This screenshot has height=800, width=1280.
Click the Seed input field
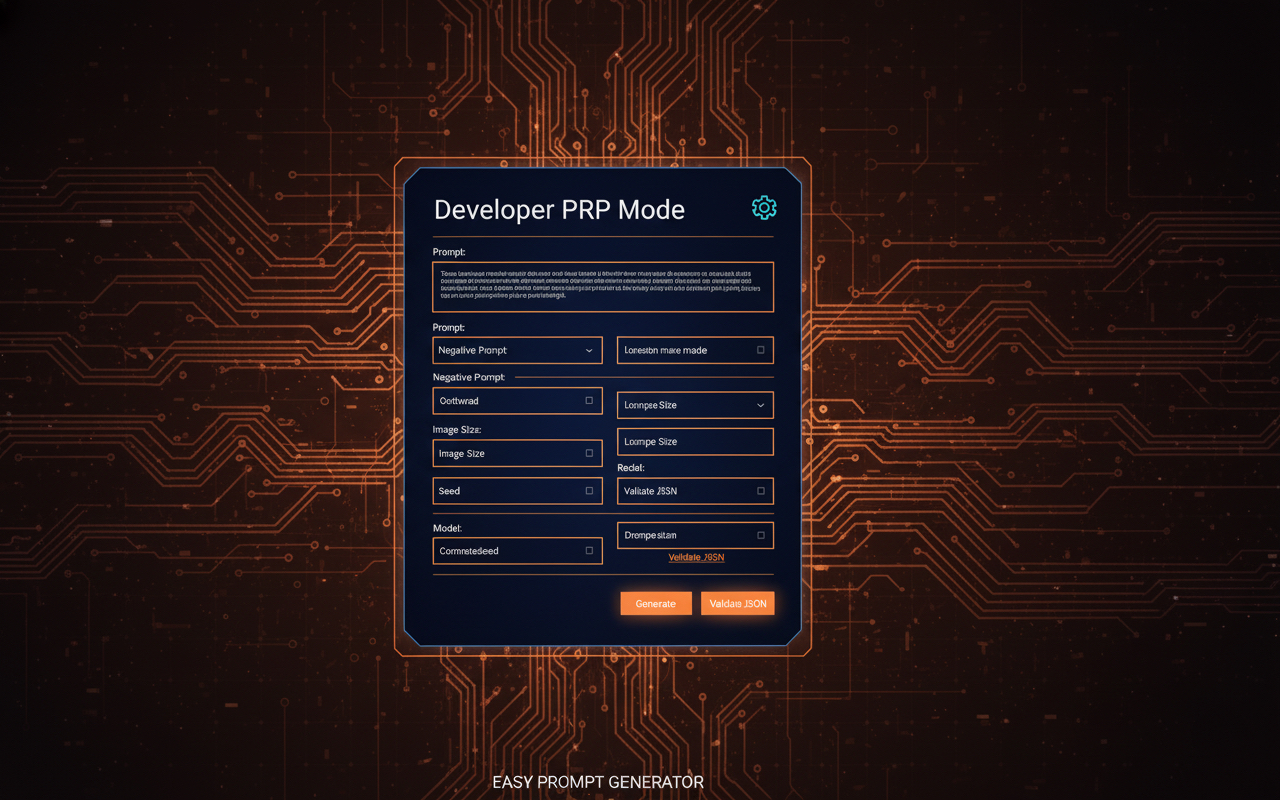[500, 491]
